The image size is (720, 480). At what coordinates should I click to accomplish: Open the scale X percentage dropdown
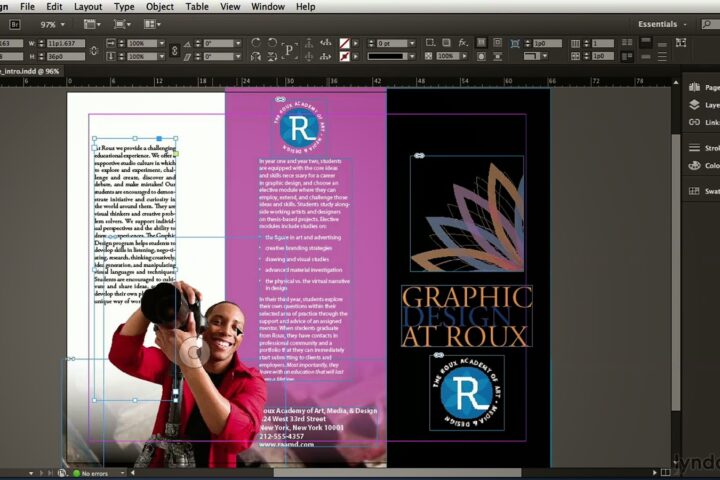click(x=162, y=43)
